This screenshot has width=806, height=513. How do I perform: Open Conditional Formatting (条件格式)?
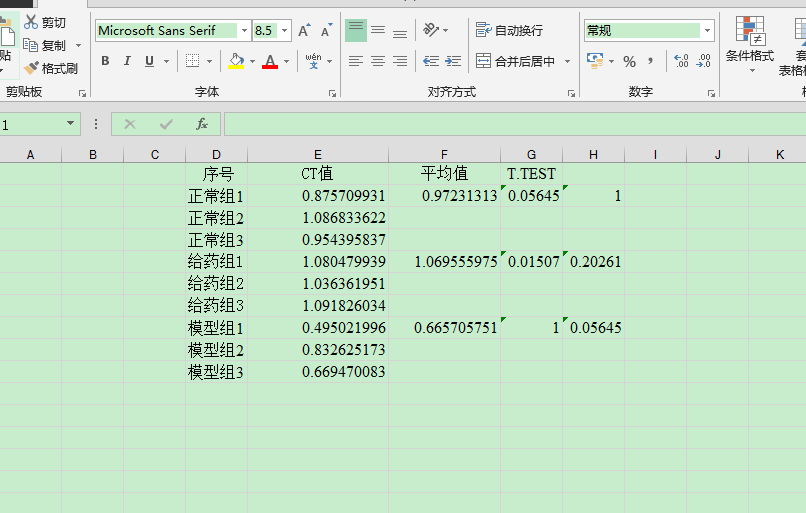749,44
